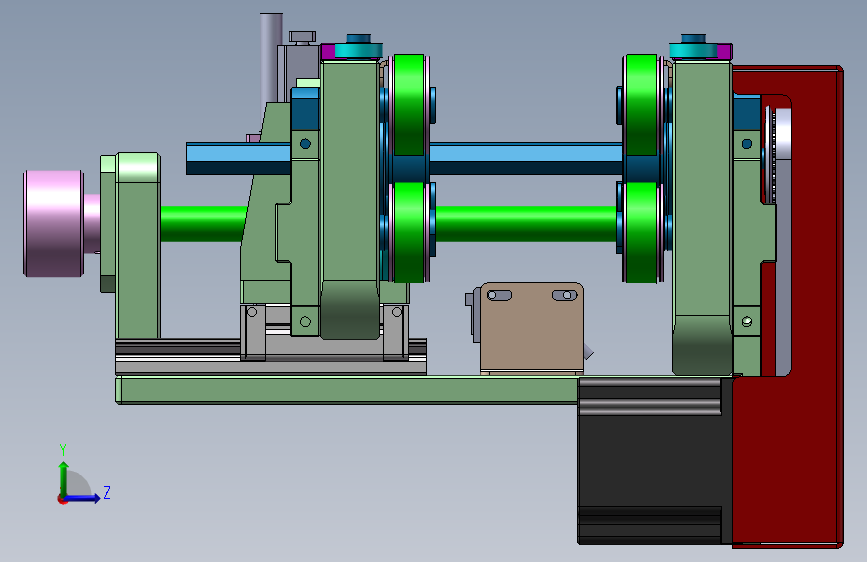Select the gray vertical cylinder at the top
The height and width of the screenshot is (562, 867).
271,58
